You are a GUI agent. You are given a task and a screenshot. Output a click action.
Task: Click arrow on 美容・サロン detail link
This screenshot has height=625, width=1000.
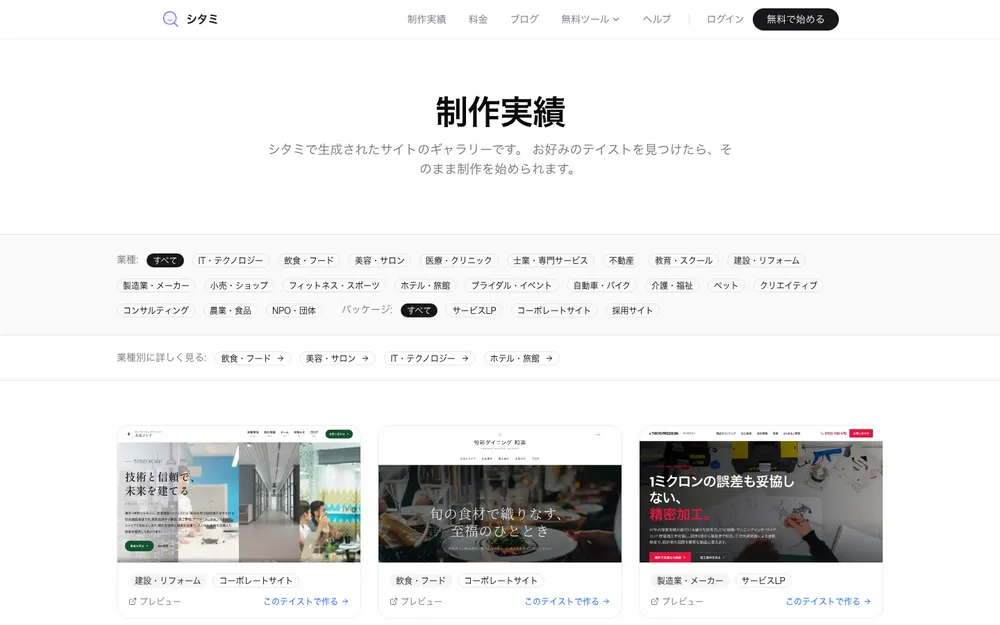pyautogui.click(x=365, y=358)
